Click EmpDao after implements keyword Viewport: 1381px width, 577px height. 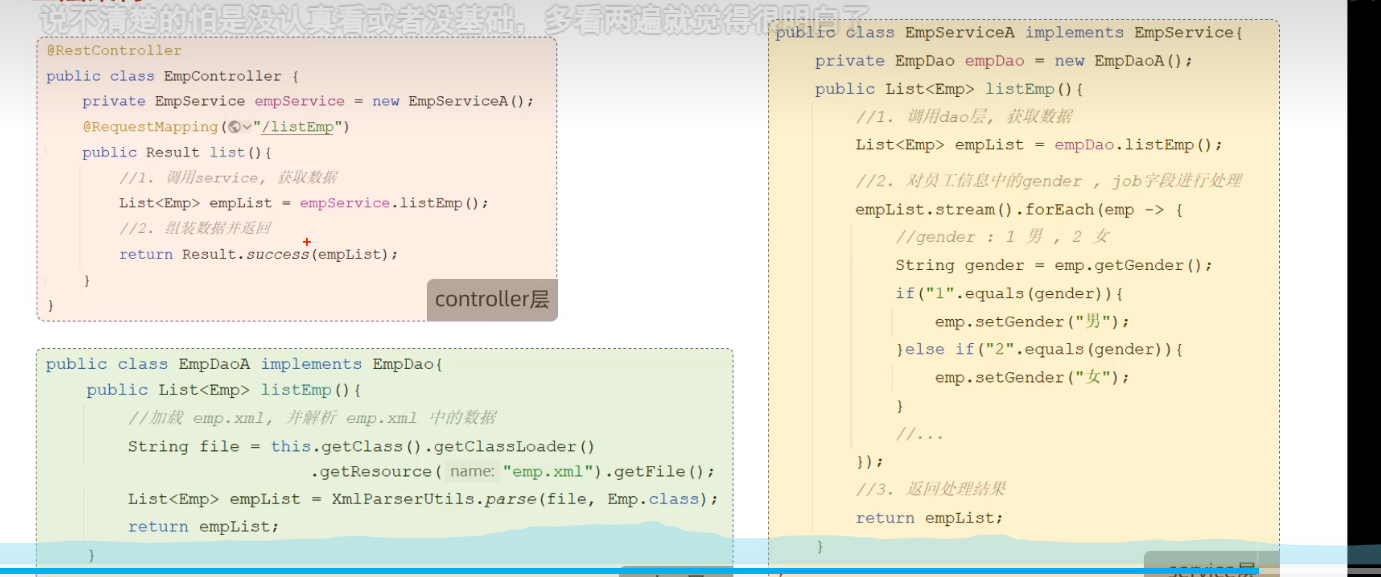[x=403, y=364]
